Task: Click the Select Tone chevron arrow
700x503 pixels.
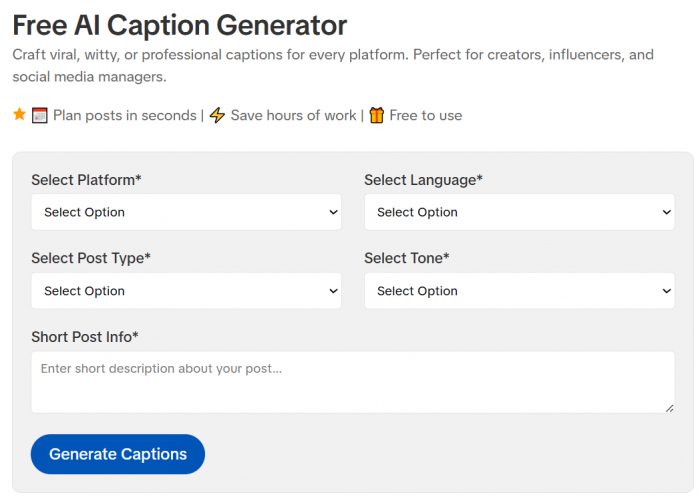Action: tap(667, 291)
